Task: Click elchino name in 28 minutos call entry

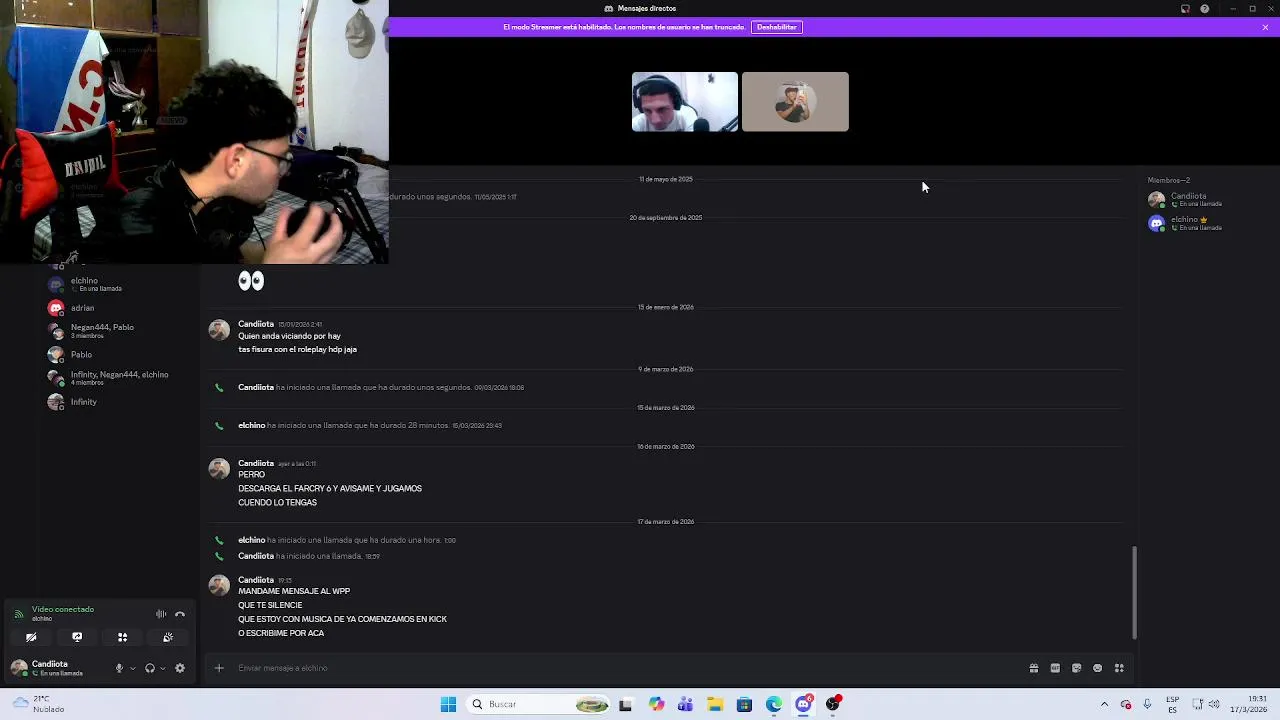Action: click(251, 425)
